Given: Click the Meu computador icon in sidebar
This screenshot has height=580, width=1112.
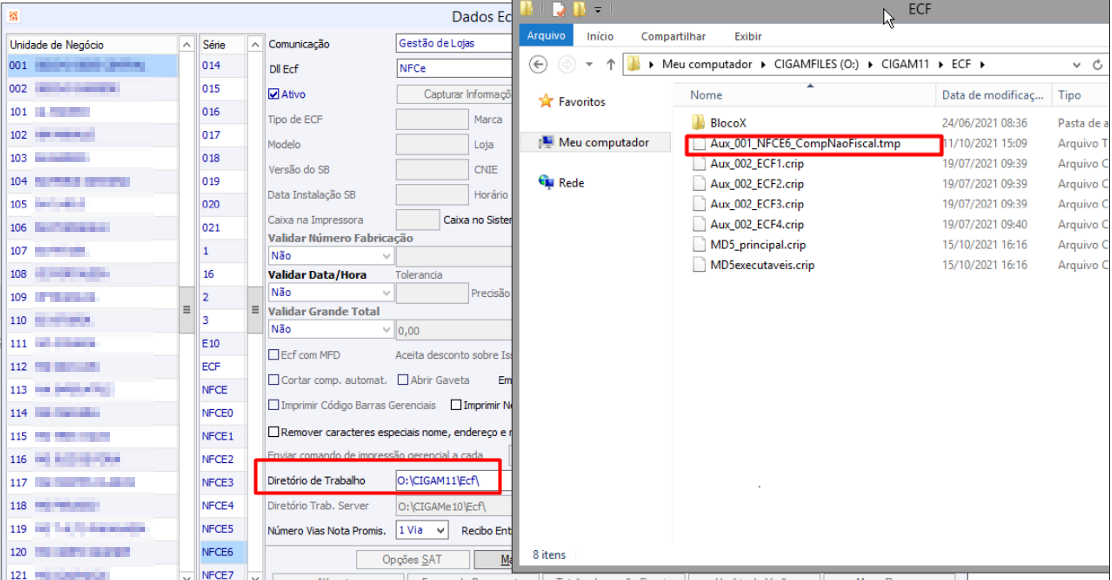Looking at the screenshot, I should click(545, 143).
